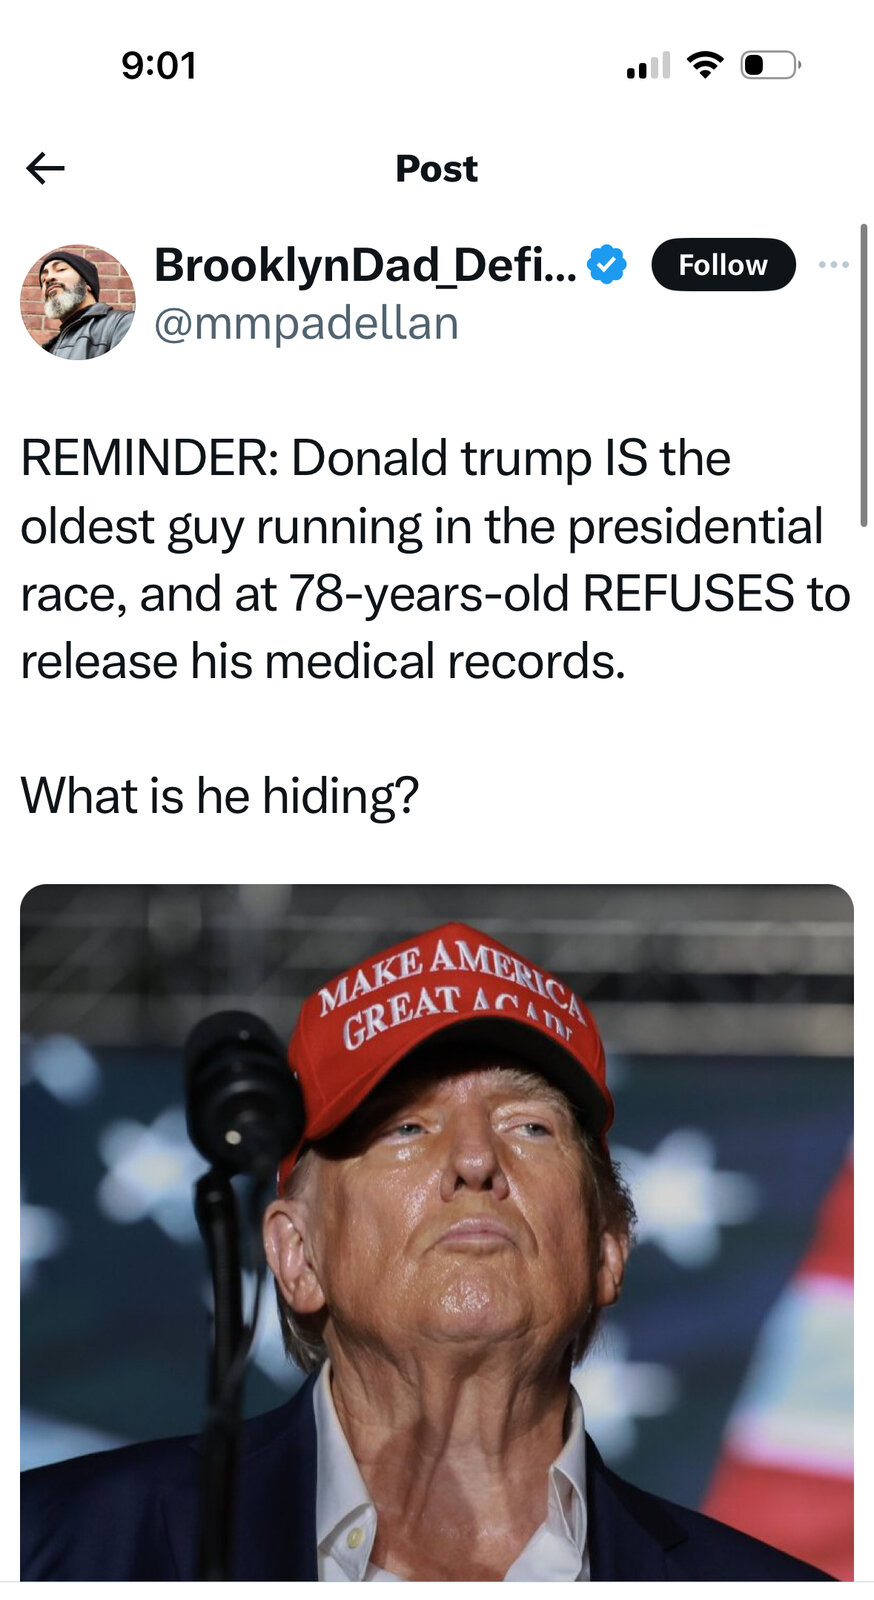Open the attached photo in full view
The width and height of the screenshot is (874, 1600).
(x=437, y=1232)
